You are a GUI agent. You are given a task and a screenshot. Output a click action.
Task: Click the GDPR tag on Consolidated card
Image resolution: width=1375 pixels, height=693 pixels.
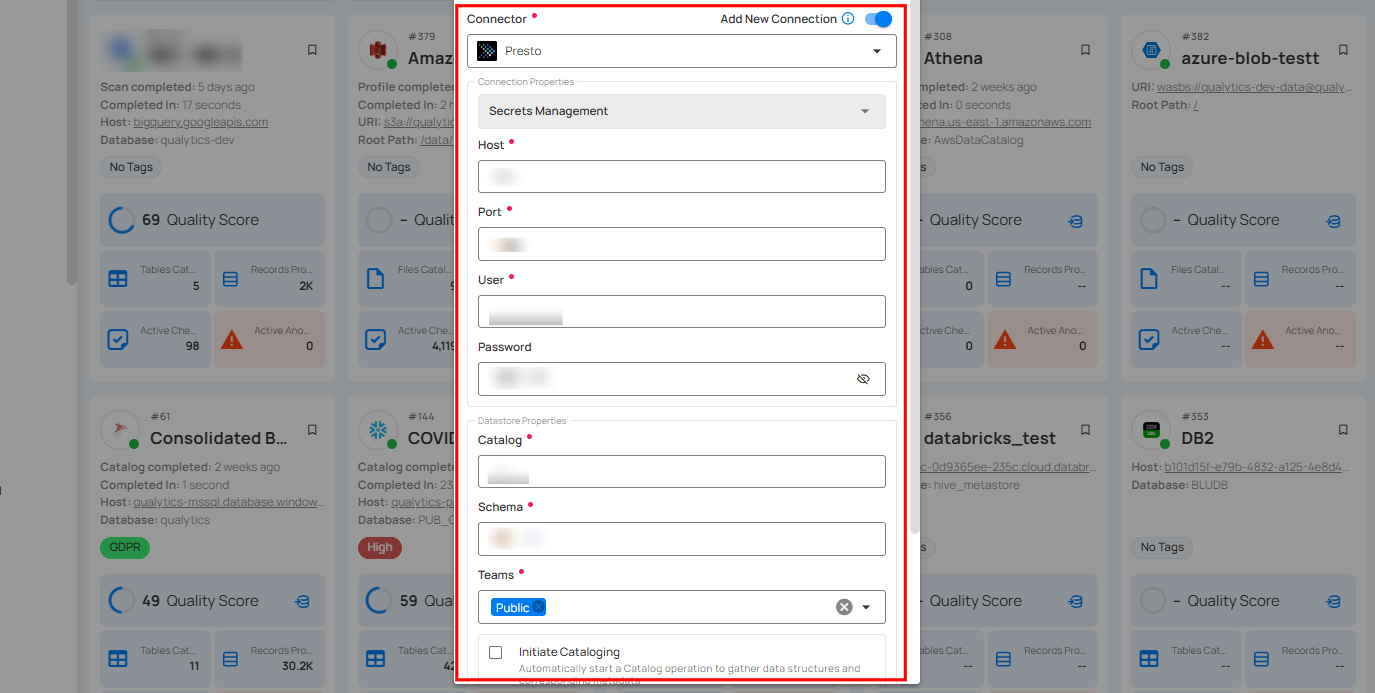[x=124, y=547]
